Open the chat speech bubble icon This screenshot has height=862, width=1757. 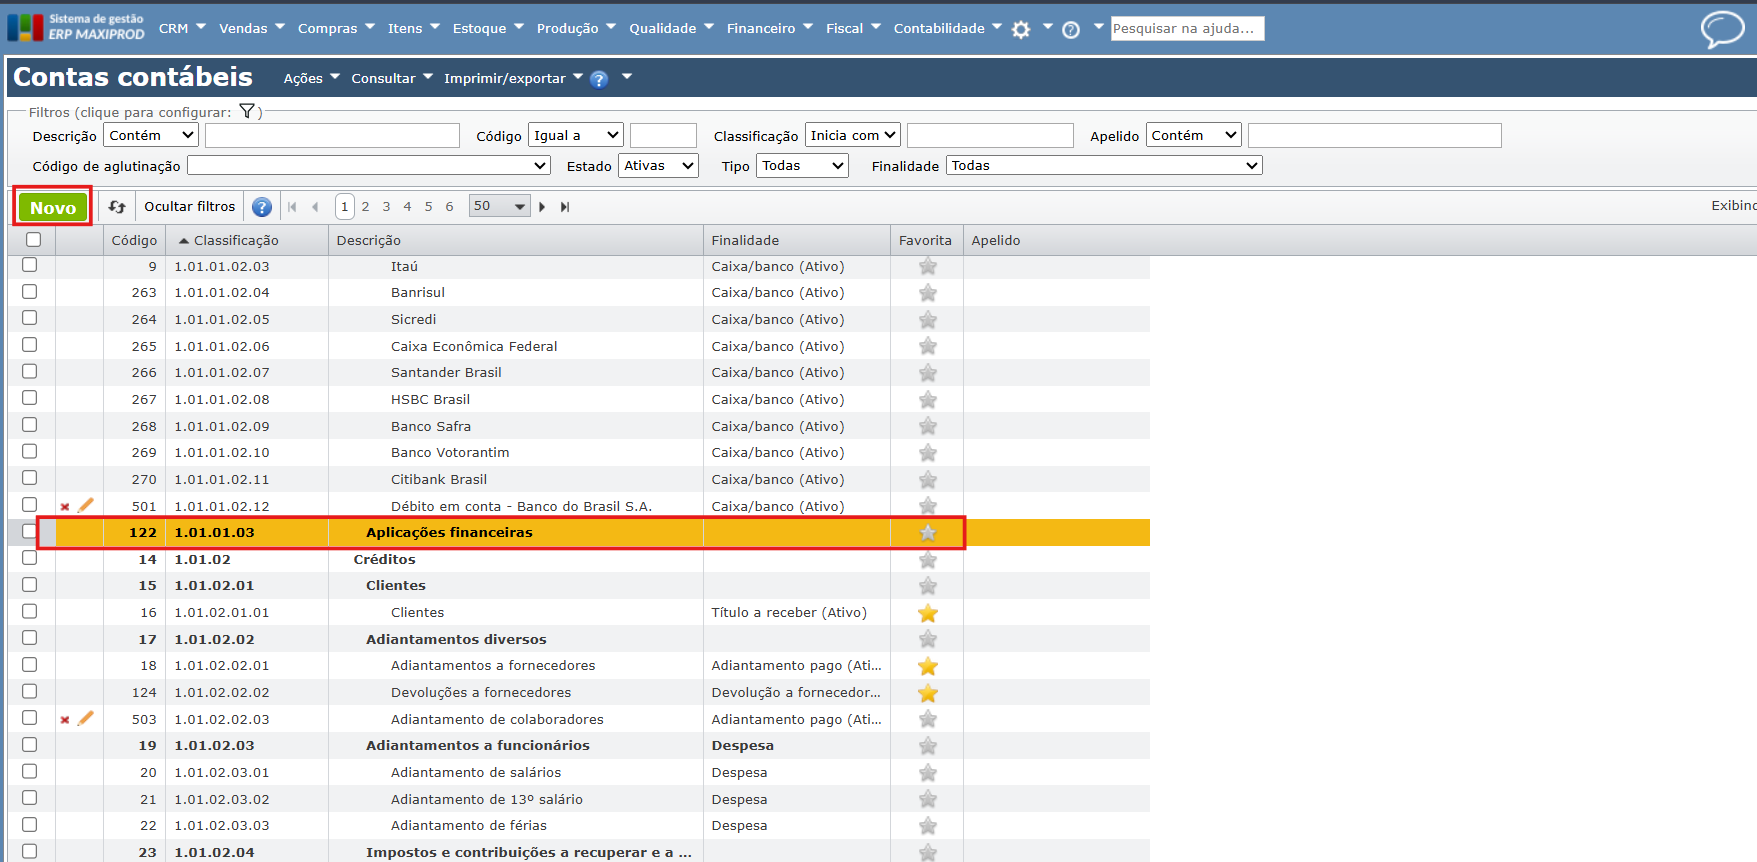click(1722, 29)
